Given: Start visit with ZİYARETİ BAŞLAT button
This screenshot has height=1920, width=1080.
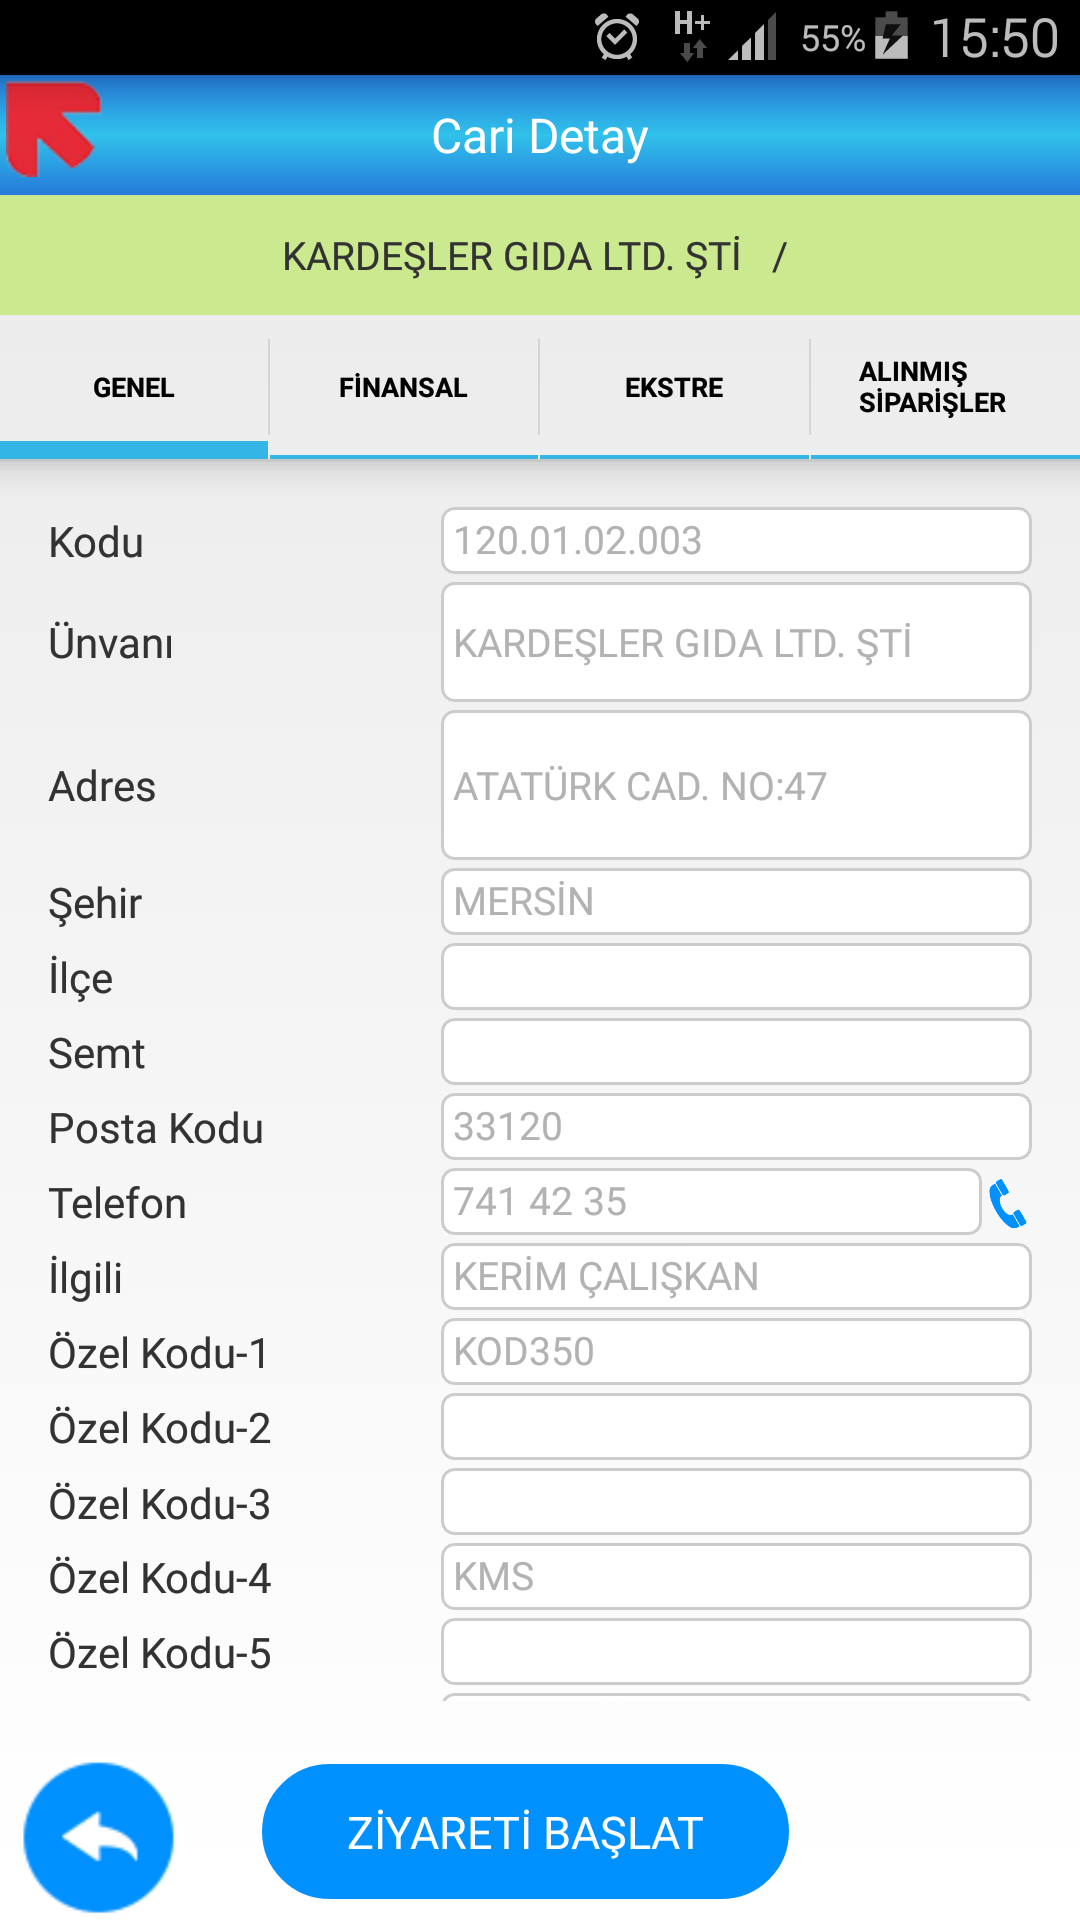Looking at the screenshot, I should 525,1831.
